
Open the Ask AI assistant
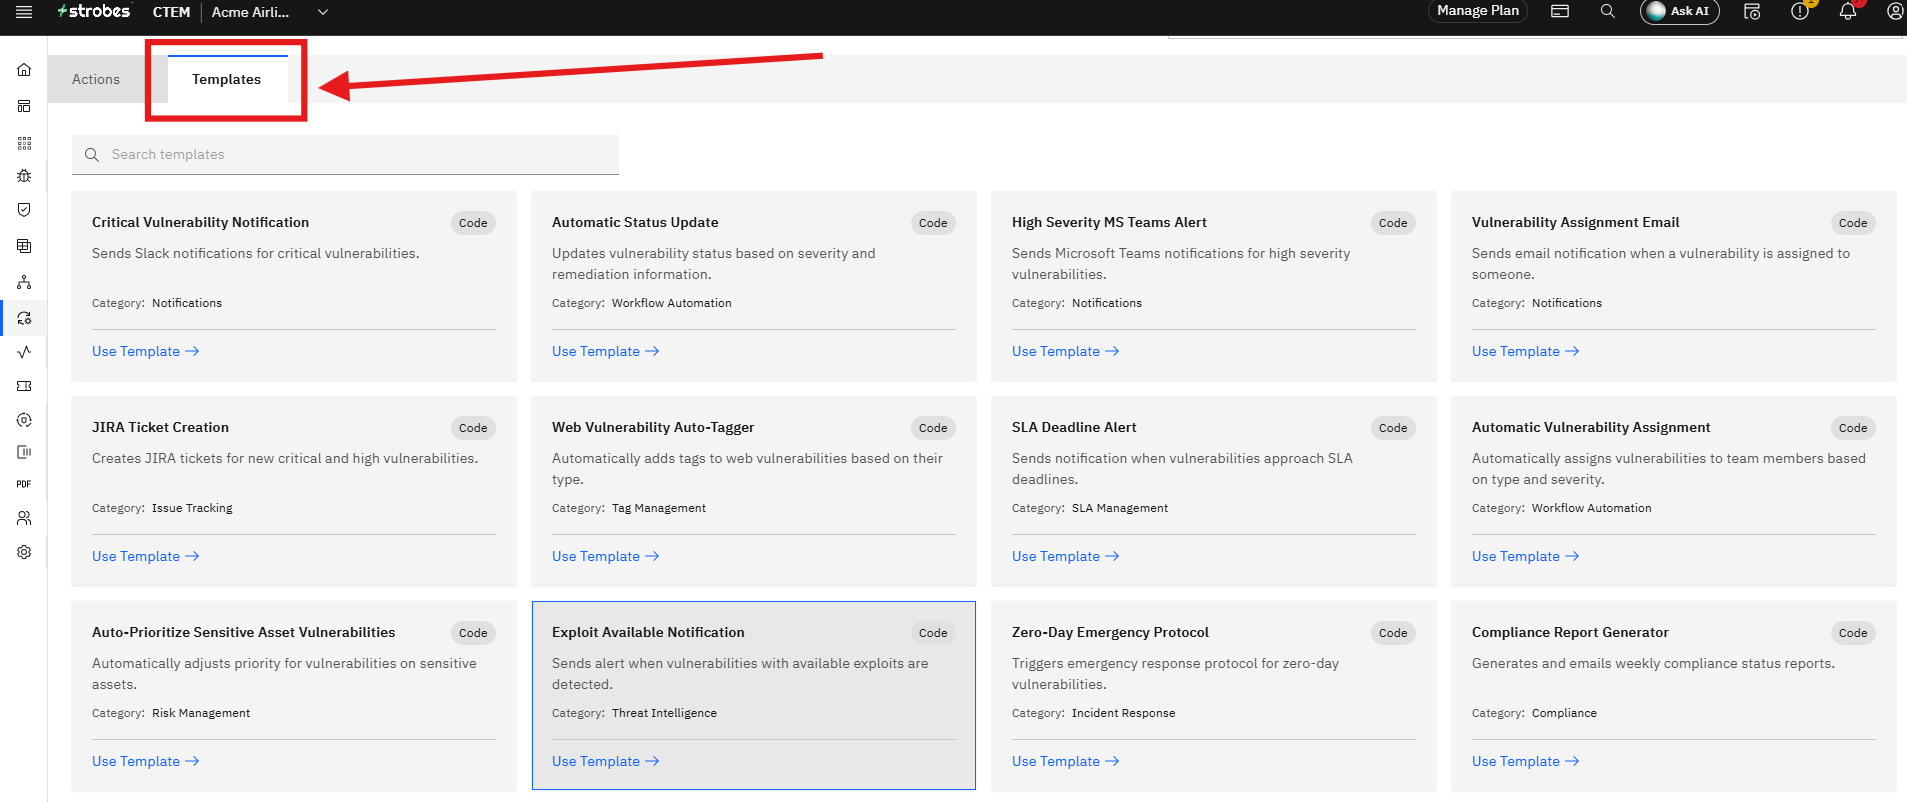click(1679, 11)
